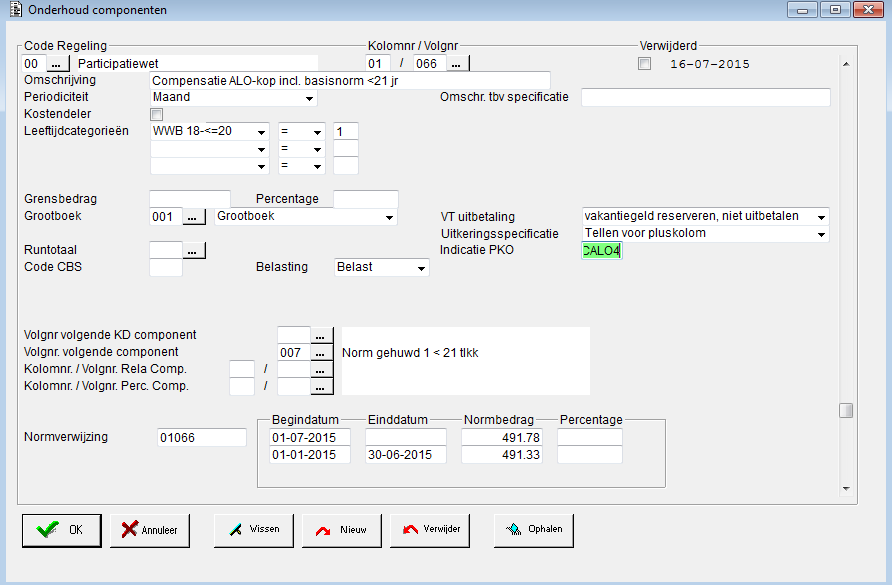
Task: Click the Volgnr volgende KD component field
Action: (294, 335)
